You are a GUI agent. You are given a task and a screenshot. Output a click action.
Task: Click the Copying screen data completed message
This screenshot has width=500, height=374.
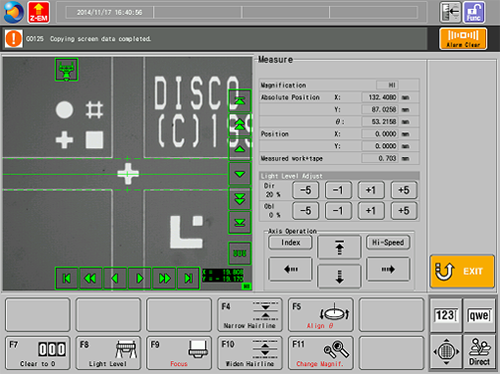tap(100, 39)
